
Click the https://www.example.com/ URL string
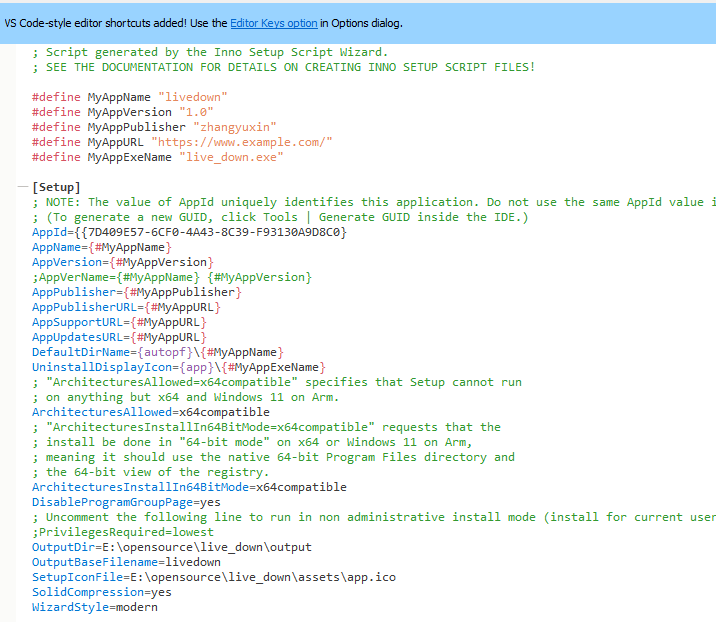242,142
